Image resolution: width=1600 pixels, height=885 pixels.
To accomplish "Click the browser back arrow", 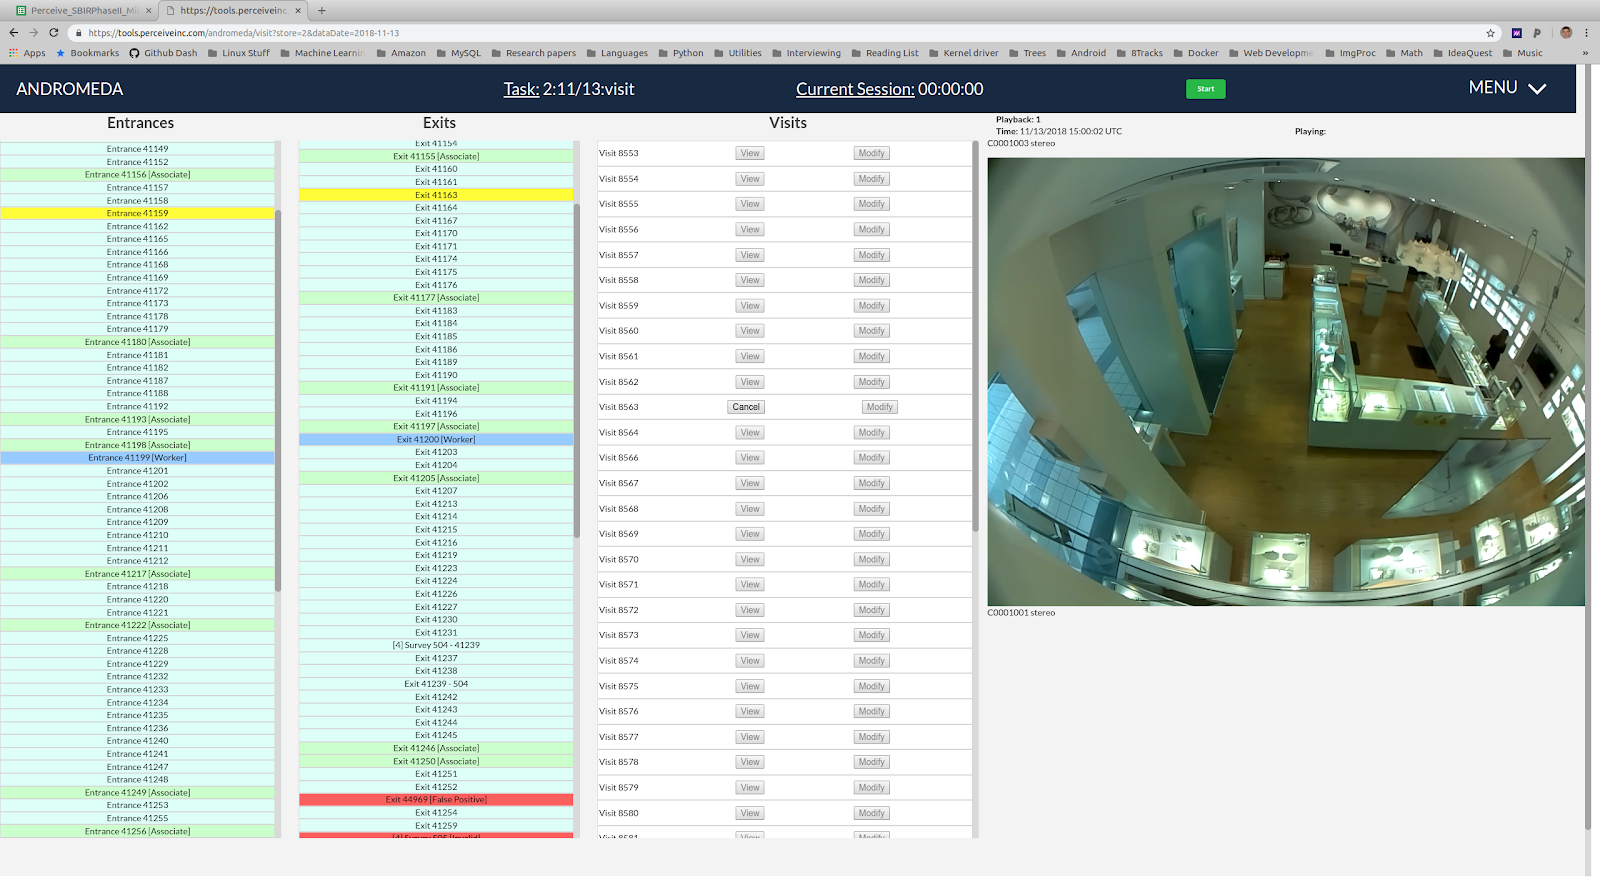I will (x=14, y=33).
